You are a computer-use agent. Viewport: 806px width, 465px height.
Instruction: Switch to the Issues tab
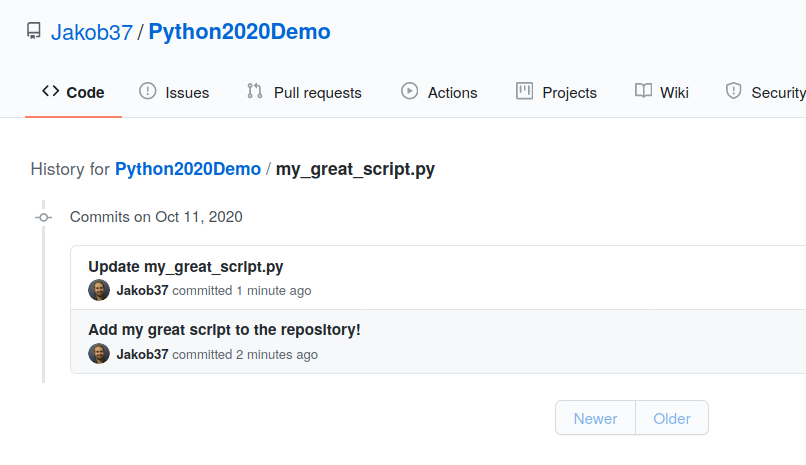[174, 92]
